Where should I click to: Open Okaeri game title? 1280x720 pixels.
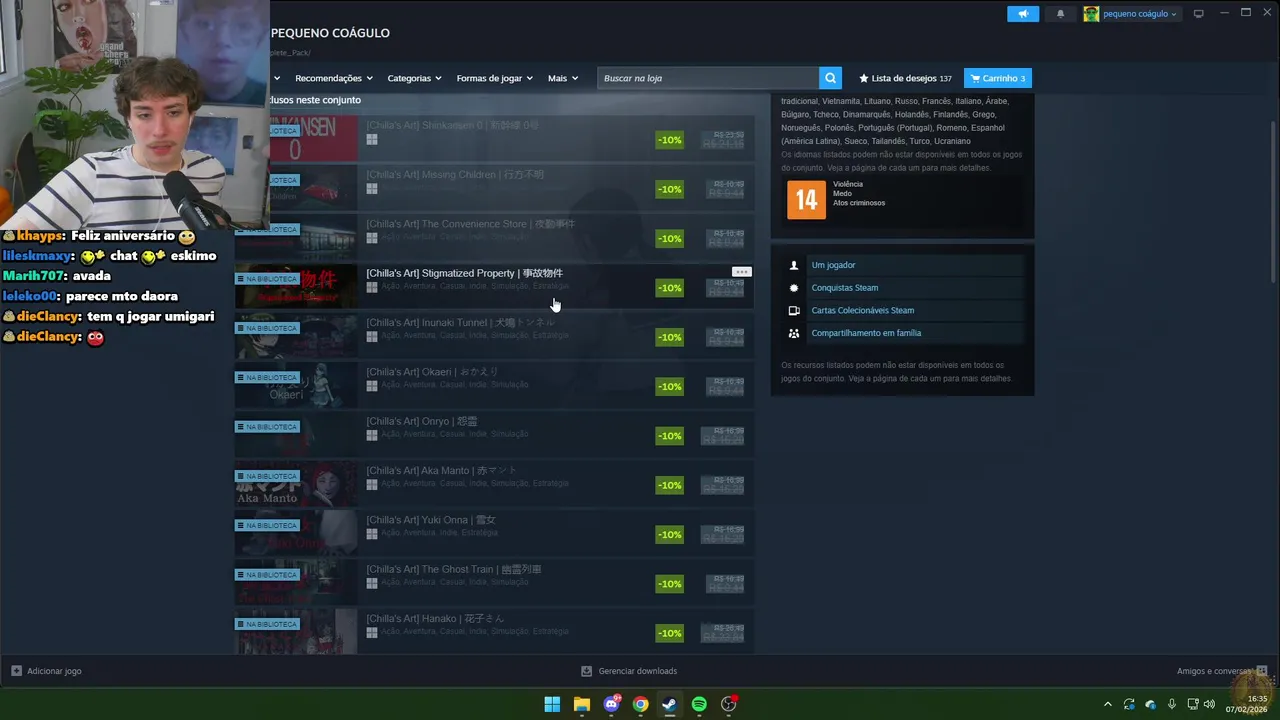[x=432, y=372]
